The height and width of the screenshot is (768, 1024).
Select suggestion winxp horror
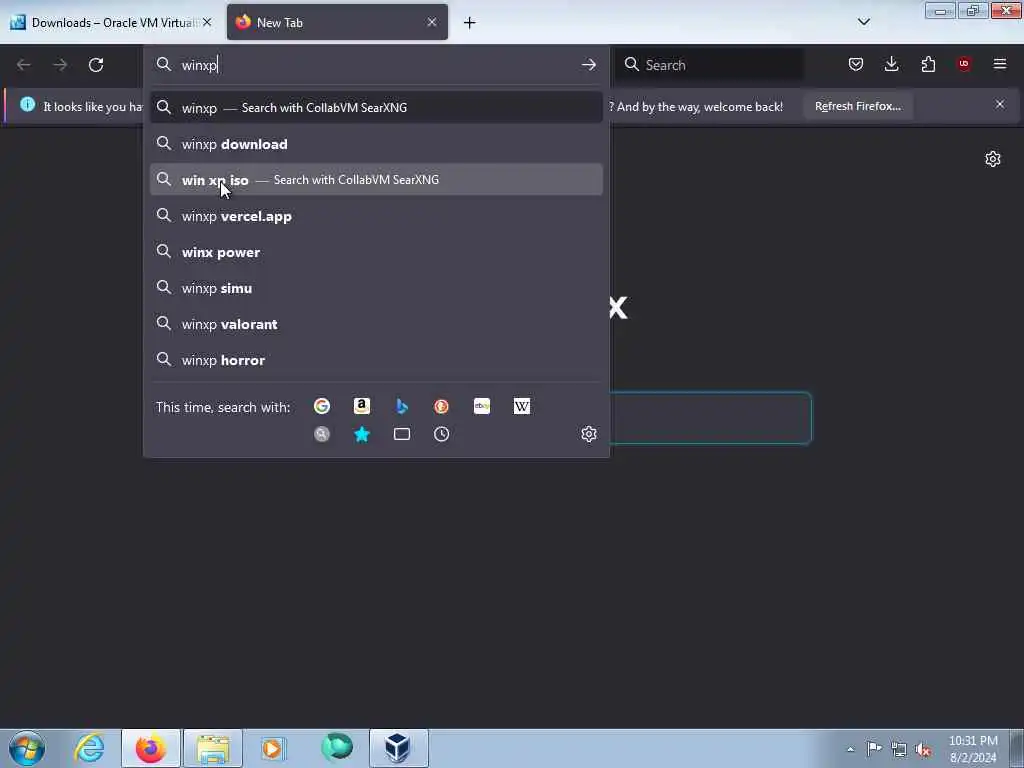[x=376, y=360]
